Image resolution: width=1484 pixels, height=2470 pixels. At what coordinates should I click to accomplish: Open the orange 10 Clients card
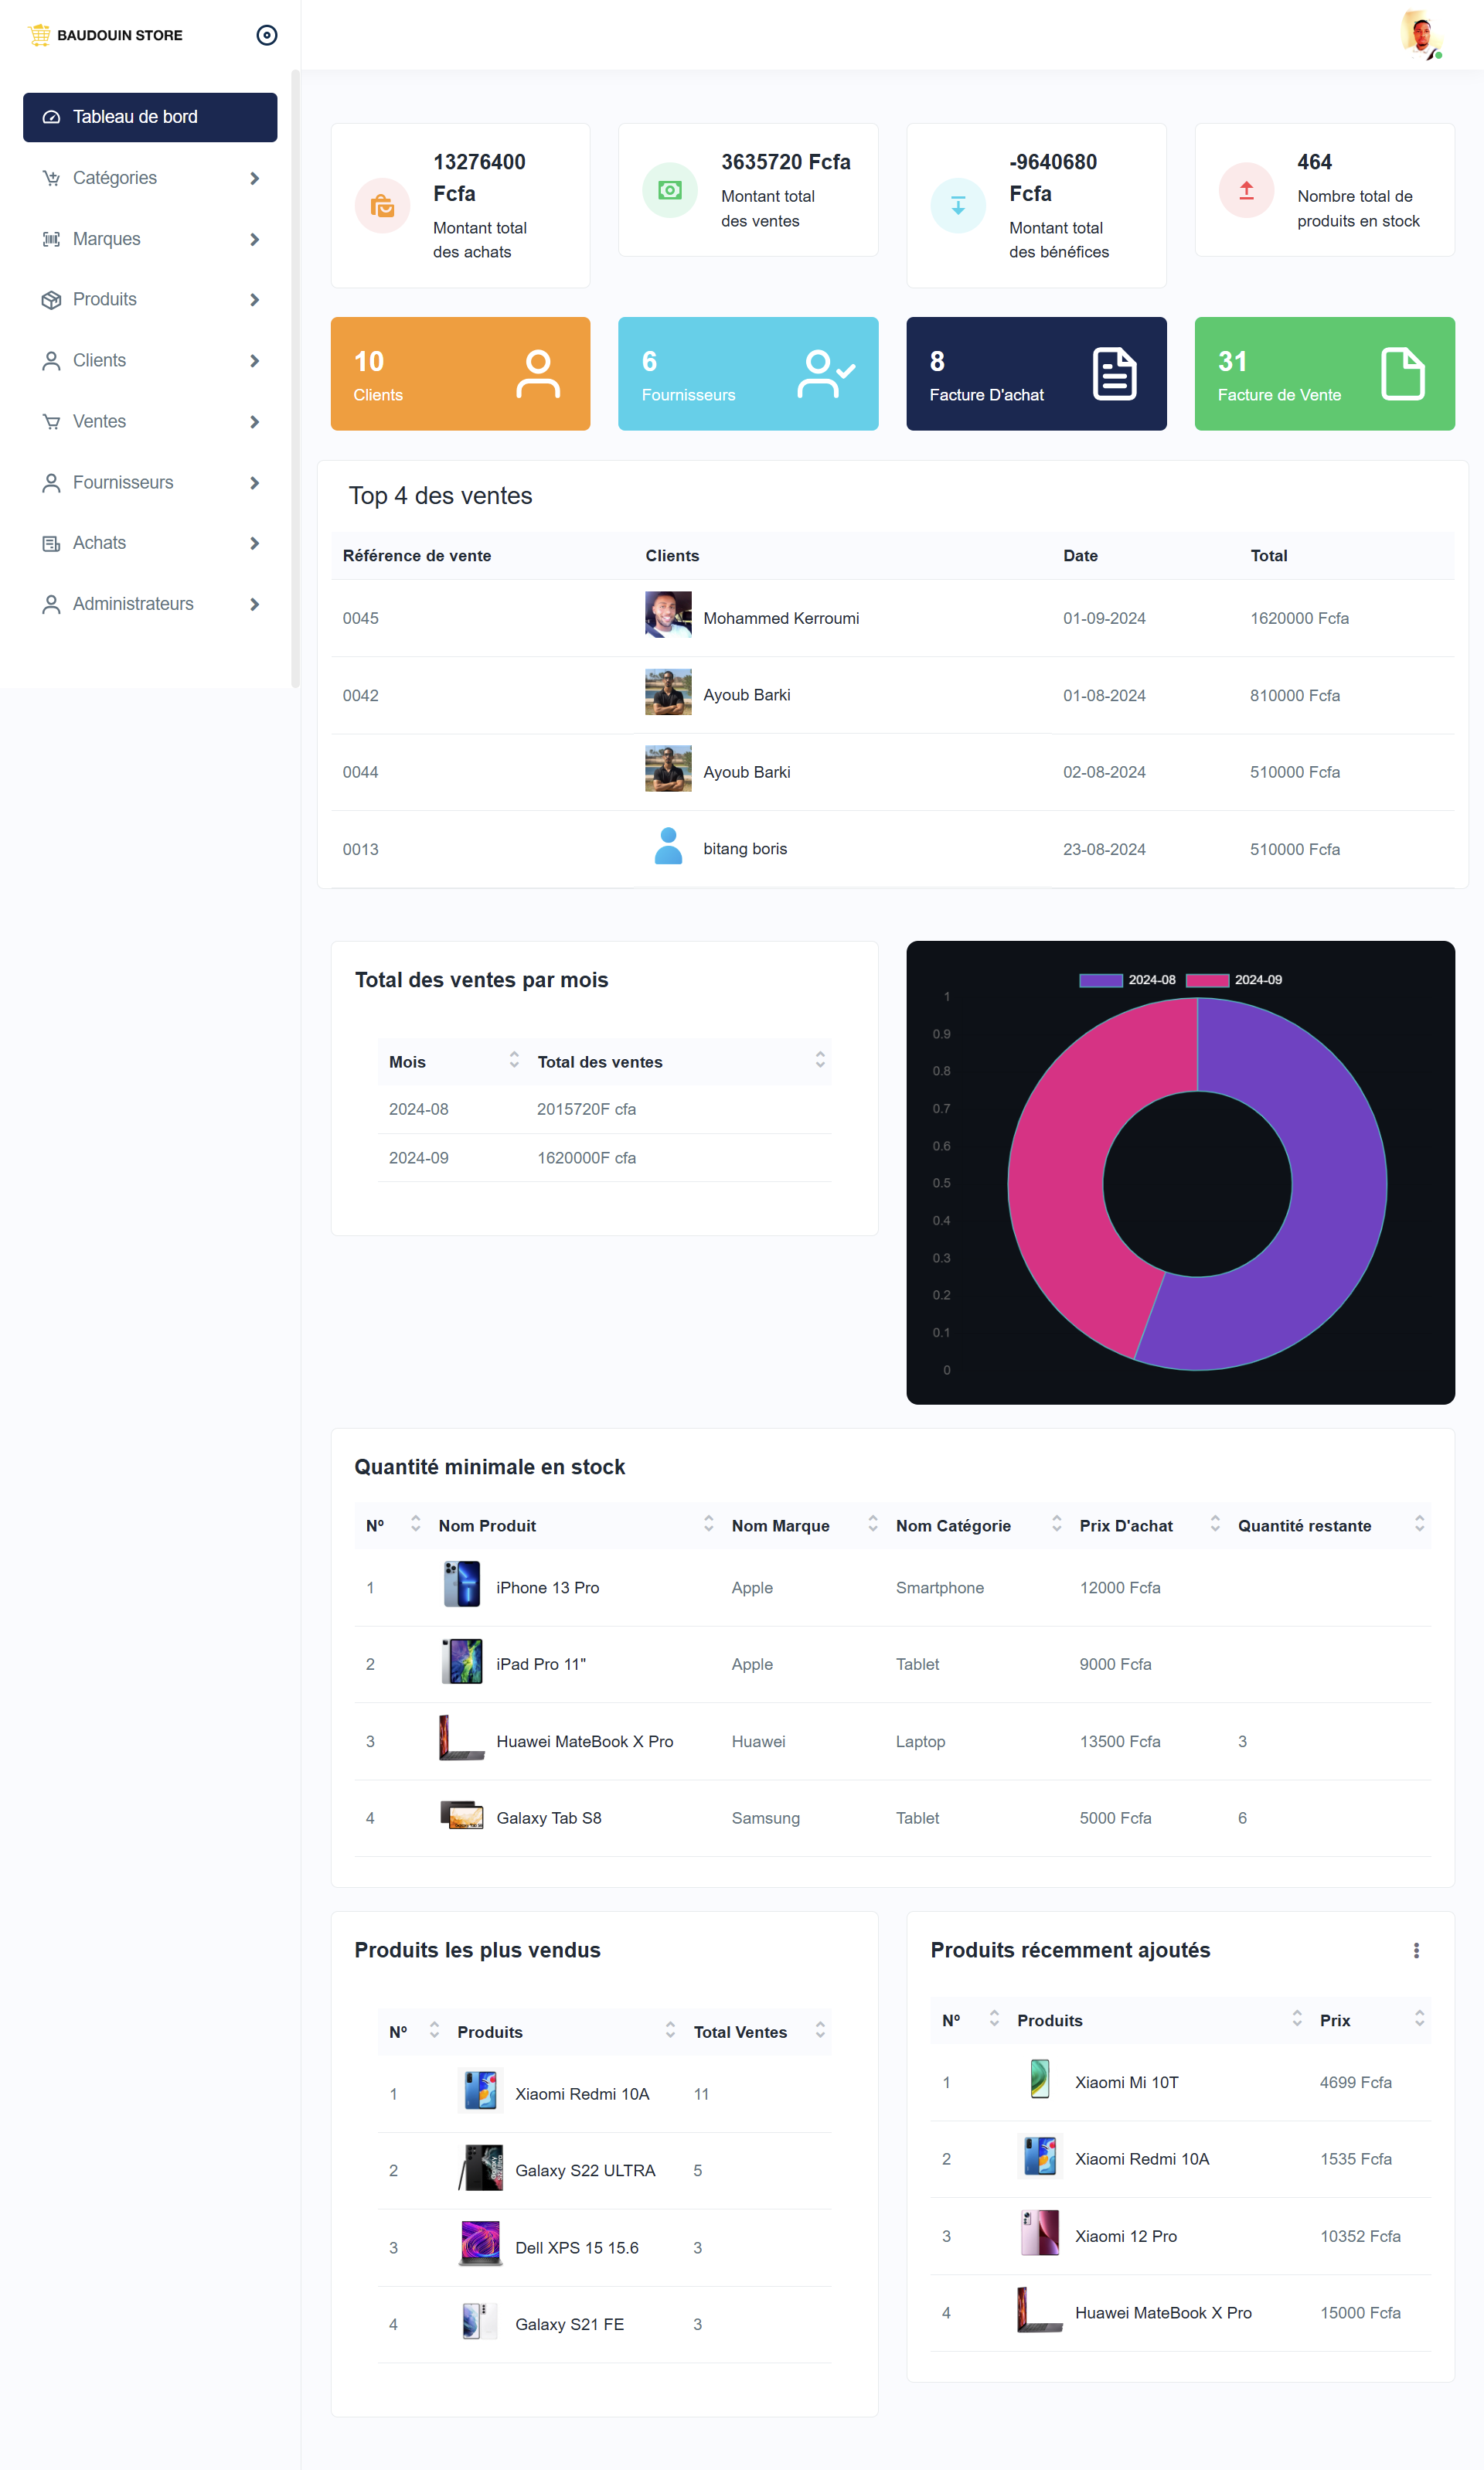460,374
